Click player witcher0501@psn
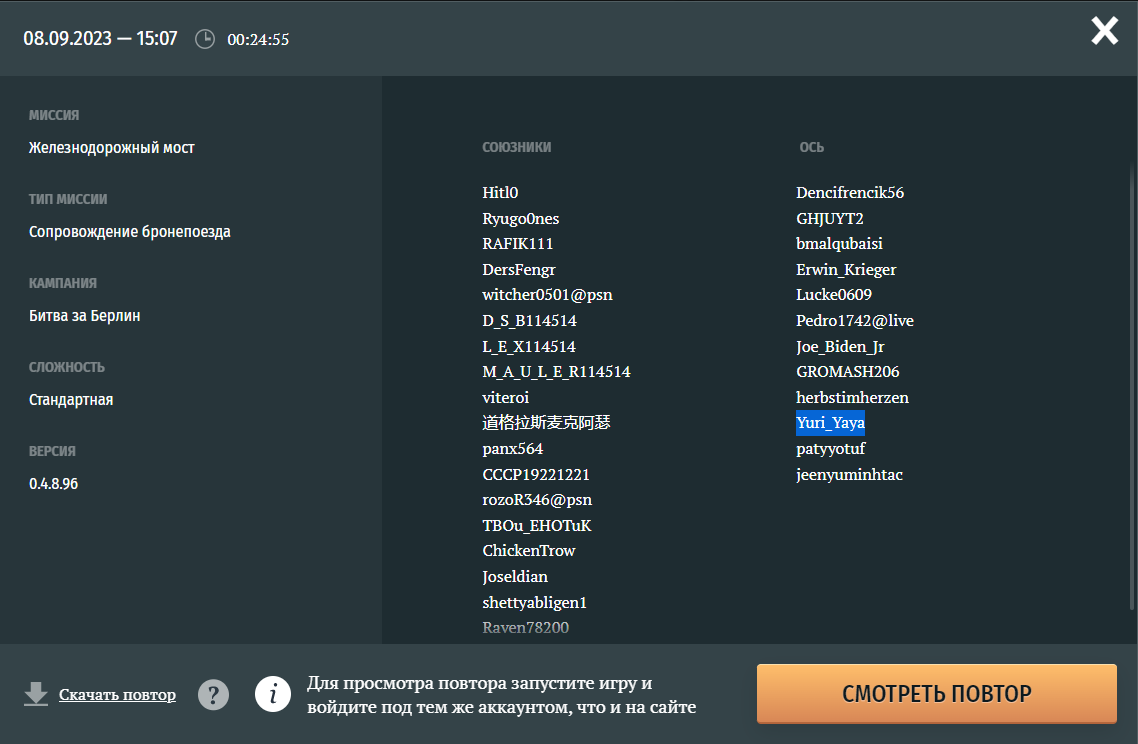Screen dimensions: 1138x744 [x=547, y=295]
